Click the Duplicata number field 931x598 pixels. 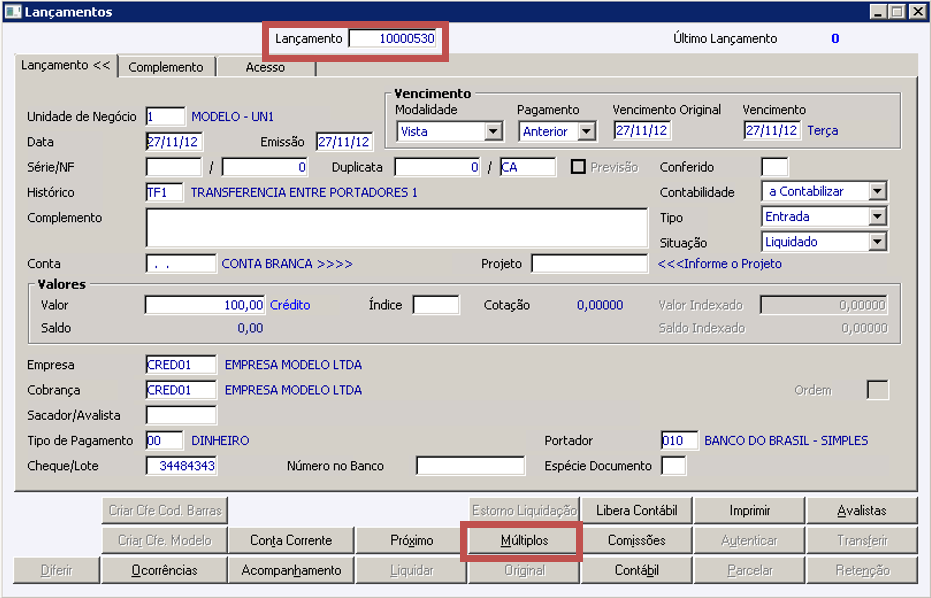(x=437, y=167)
